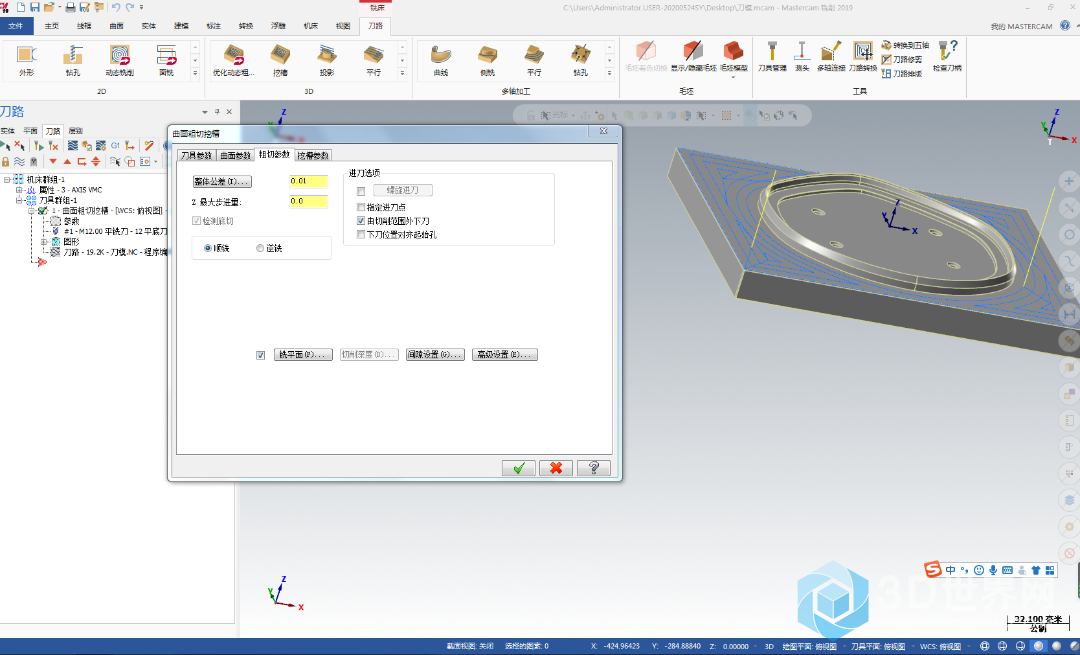This screenshot has height=655, width=1080.
Task: Switch to the 曲面参数 dialog tab
Action: [236, 156]
